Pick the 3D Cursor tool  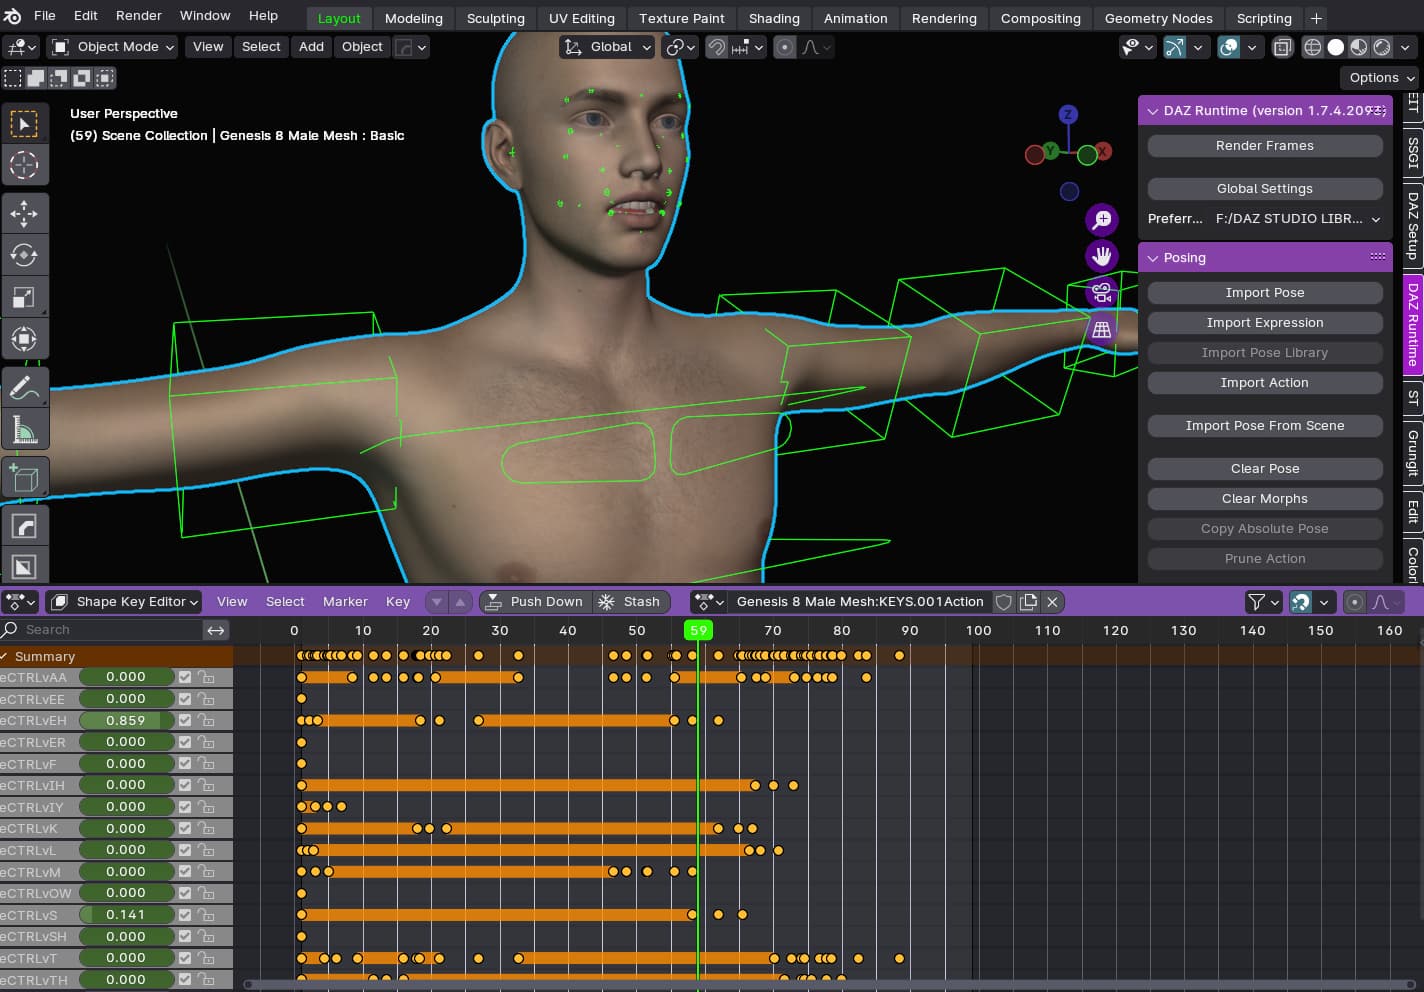point(24,164)
